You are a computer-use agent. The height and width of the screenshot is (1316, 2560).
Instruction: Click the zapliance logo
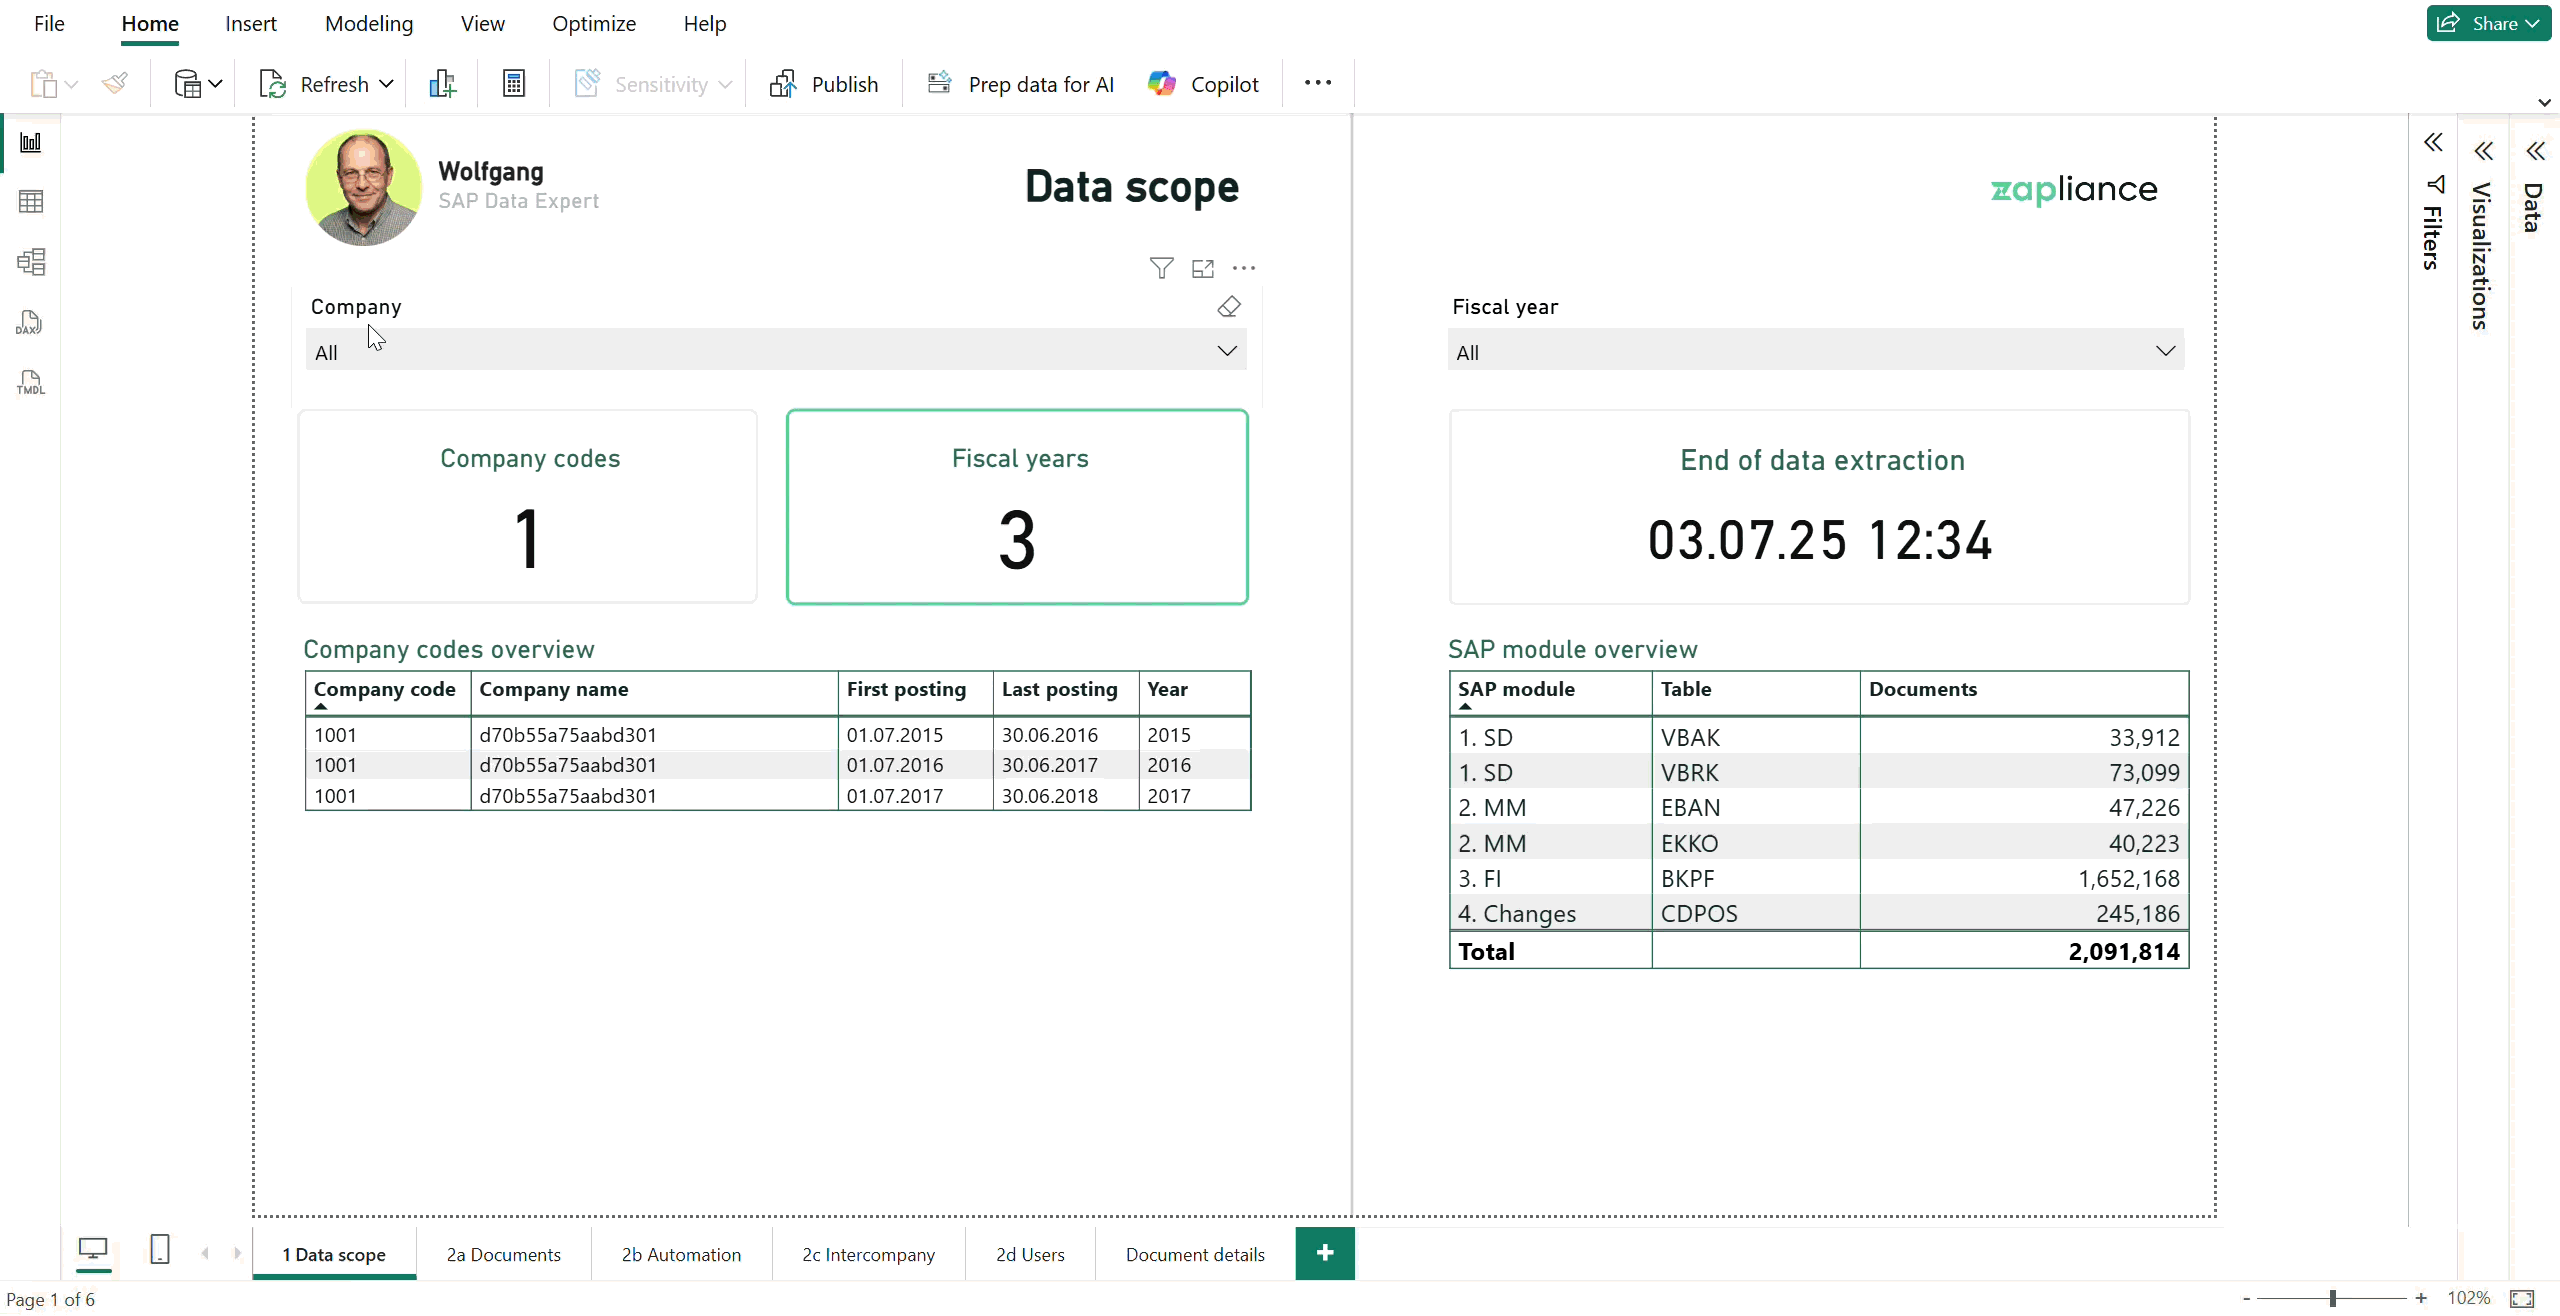click(2074, 189)
